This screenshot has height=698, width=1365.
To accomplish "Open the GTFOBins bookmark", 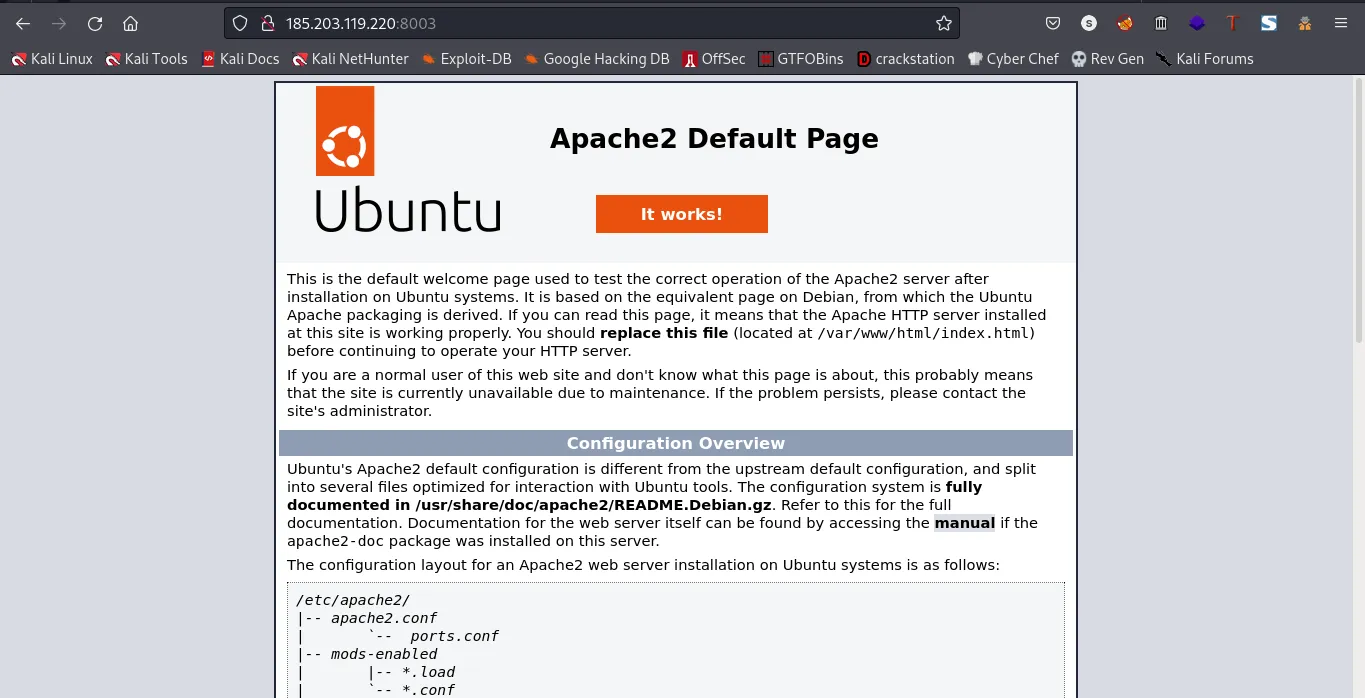I will 801,59.
